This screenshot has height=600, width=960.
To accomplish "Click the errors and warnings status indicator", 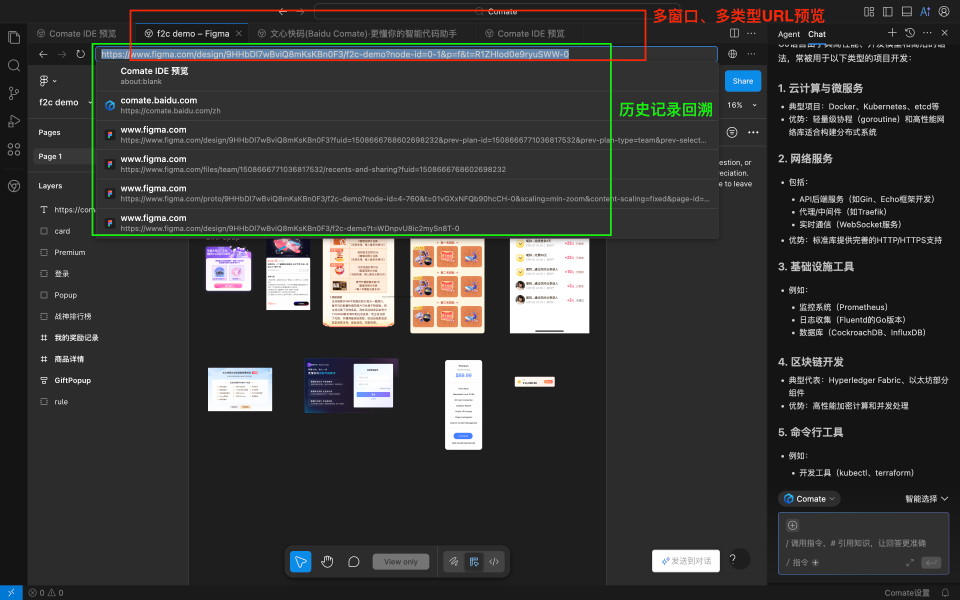I will tap(46, 593).
